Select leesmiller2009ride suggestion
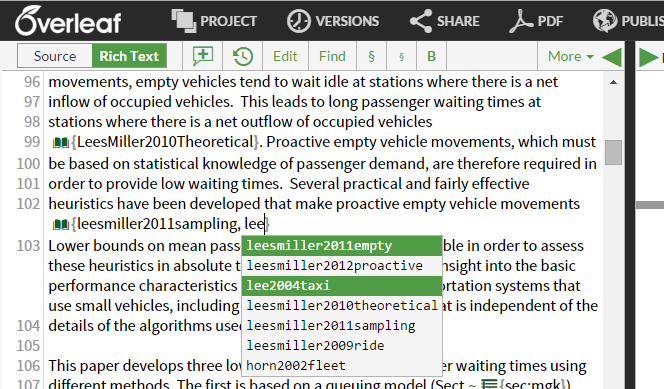 pyautogui.click(x=342, y=345)
